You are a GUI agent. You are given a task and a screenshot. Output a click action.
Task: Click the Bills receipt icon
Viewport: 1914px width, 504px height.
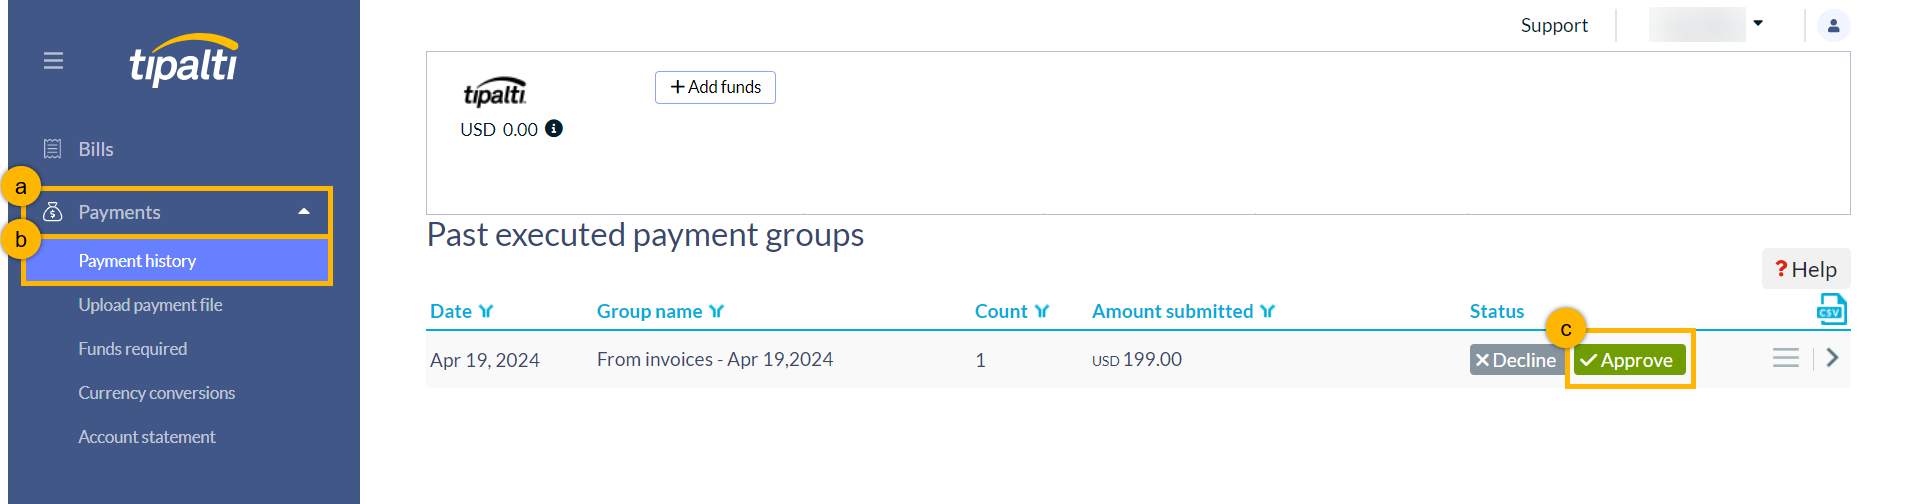[53, 149]
